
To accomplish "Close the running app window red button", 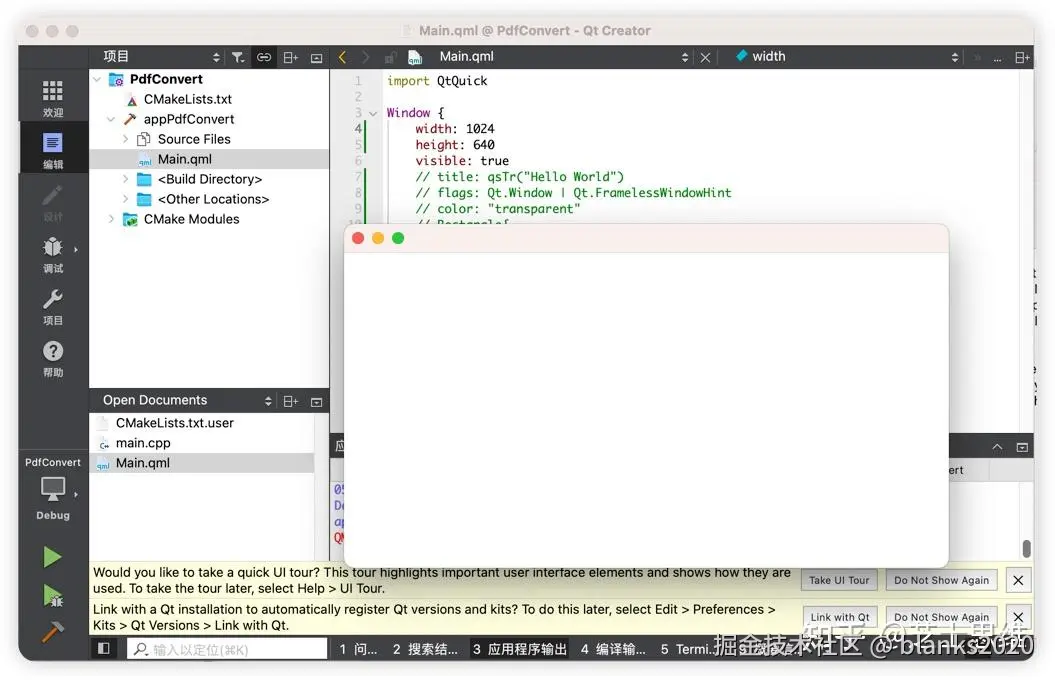I will coord(358,238).
